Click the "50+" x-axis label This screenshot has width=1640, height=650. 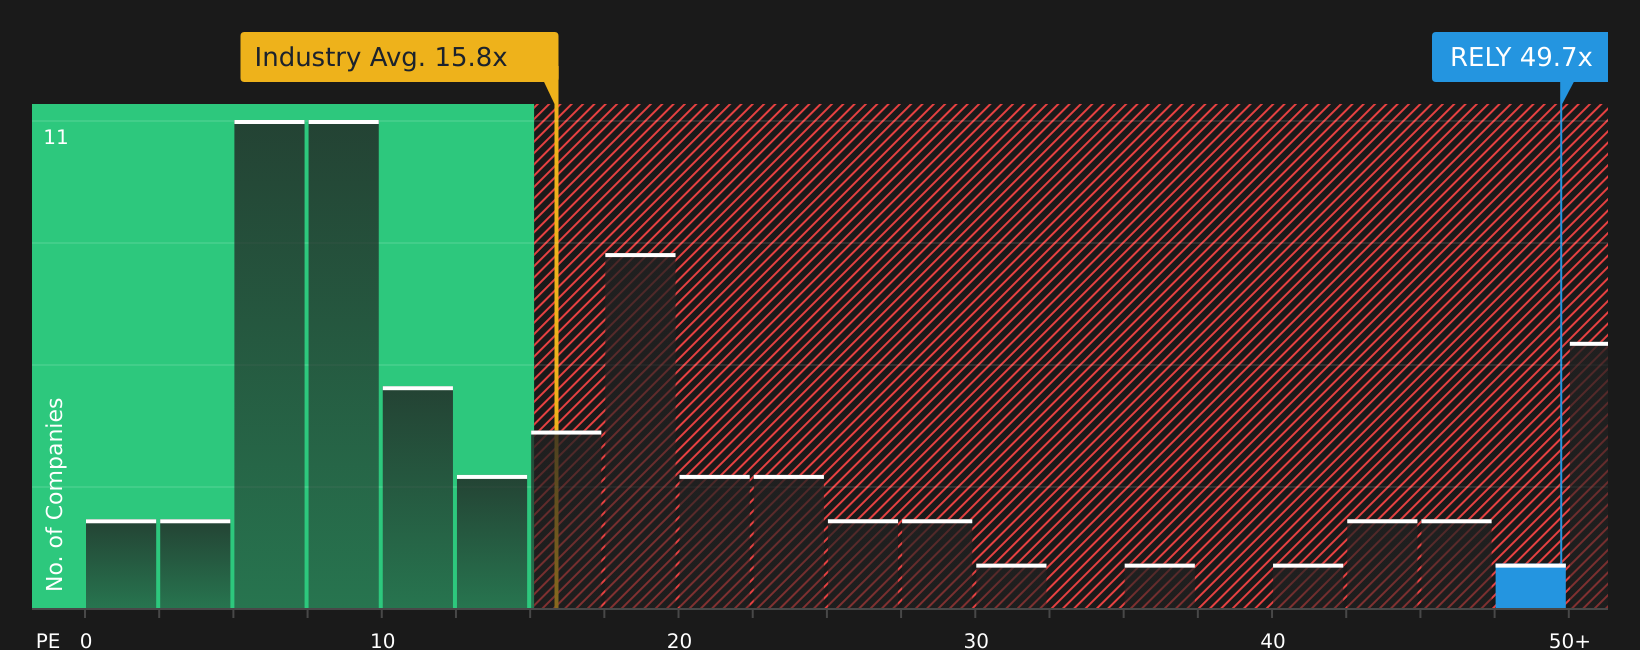(x=1568, y=640)
